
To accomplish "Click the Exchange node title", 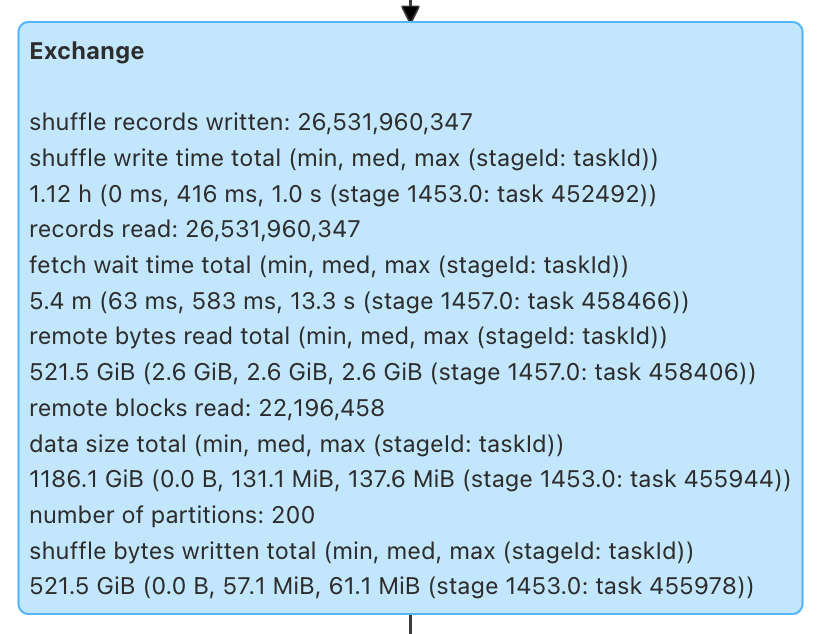I will (x=87, y=52).
